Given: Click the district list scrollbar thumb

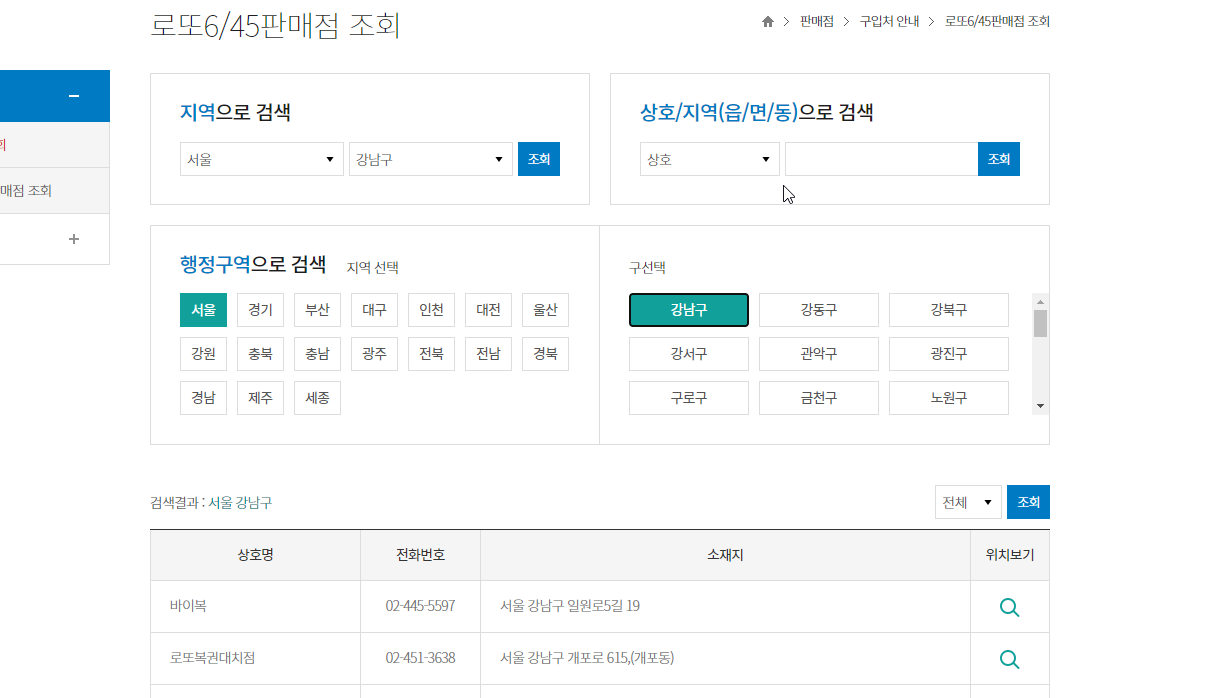Looking at the screenshot, I should tap(1040, 323).
